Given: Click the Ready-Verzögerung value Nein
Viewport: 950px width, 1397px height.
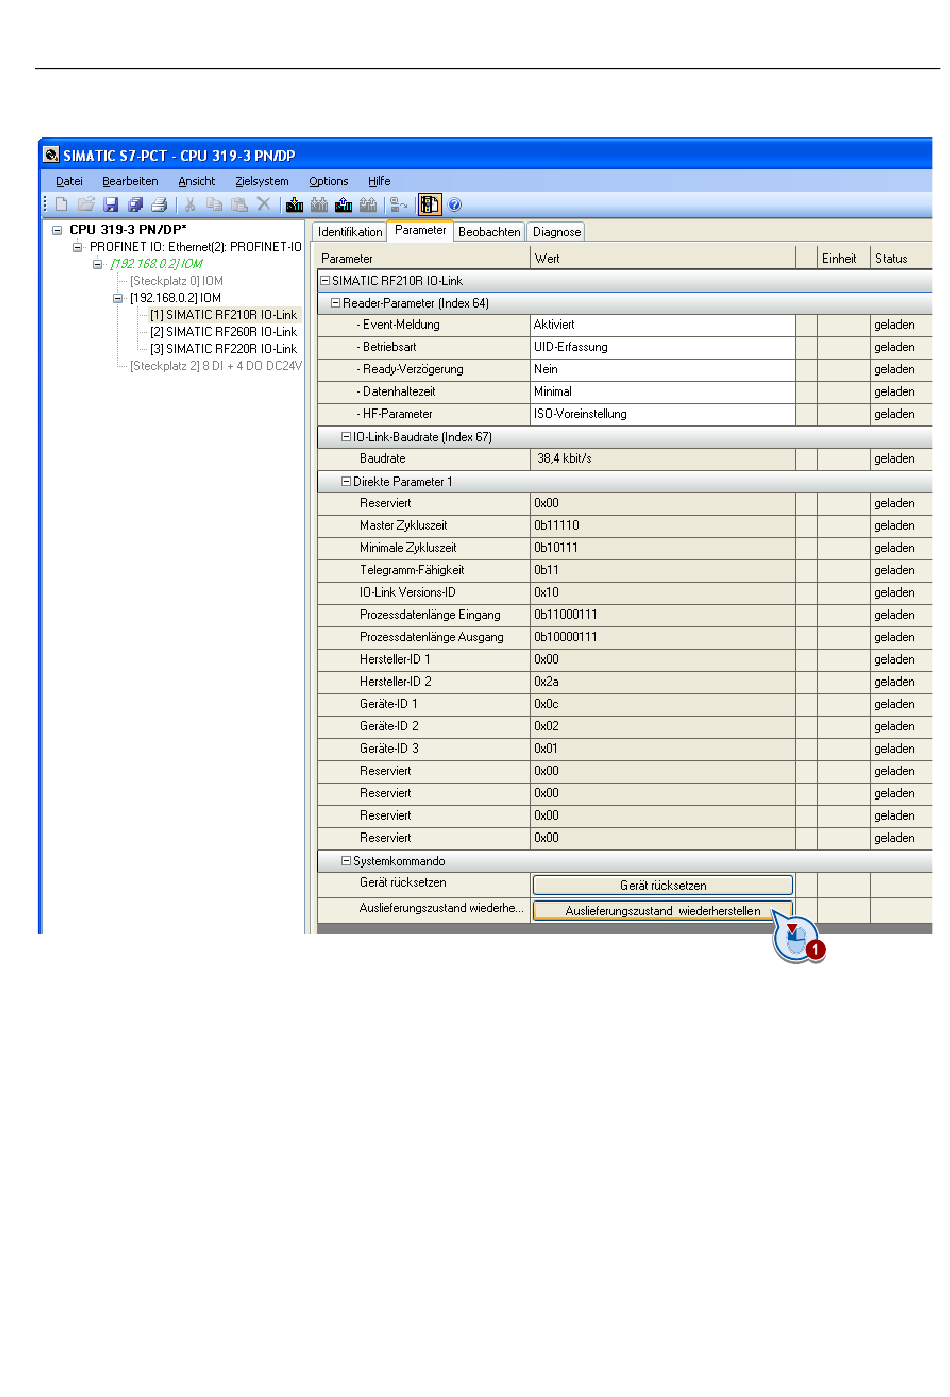Looking at the screenshot, I should [x=662, y=369].
